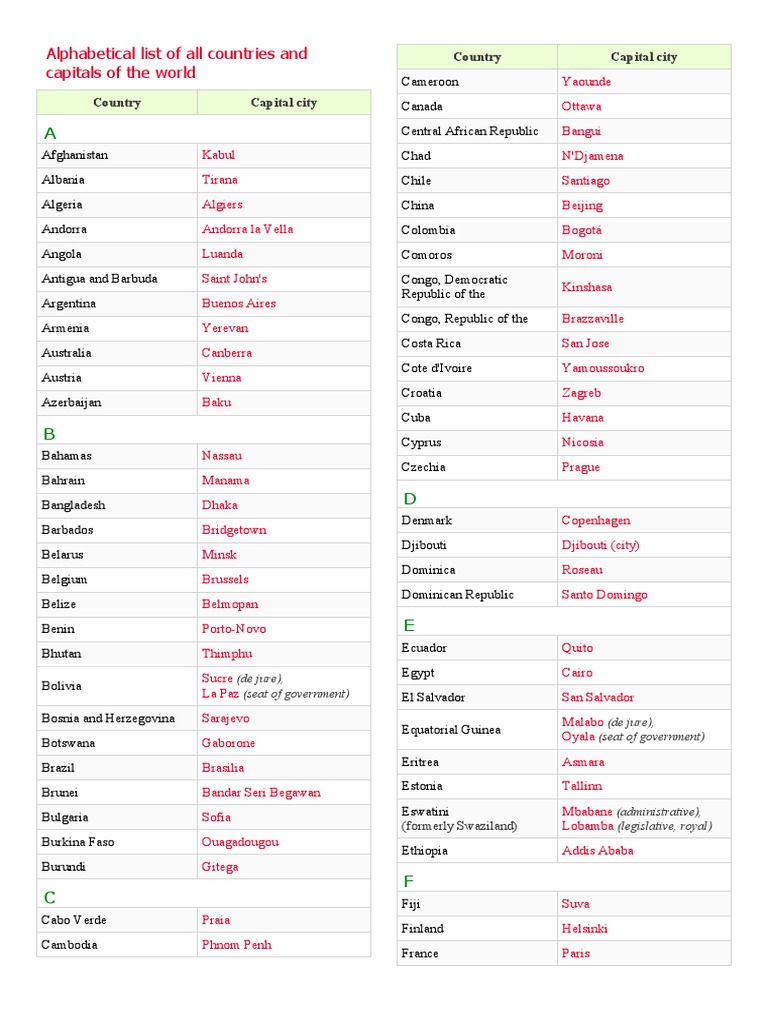Select the Canberra capital link

[226, 353]
